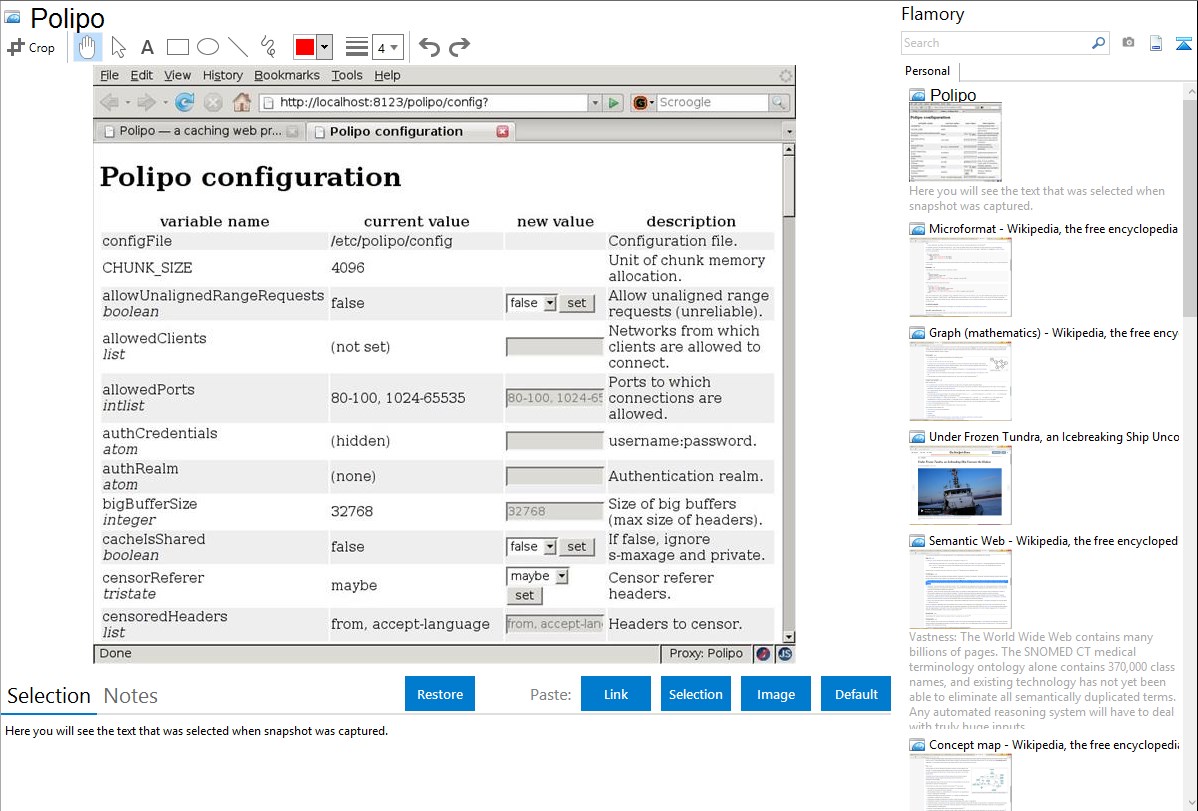Switch to the Notes tab
Viewport: 1198px width, 811px height.
click(x=130, y=696)
